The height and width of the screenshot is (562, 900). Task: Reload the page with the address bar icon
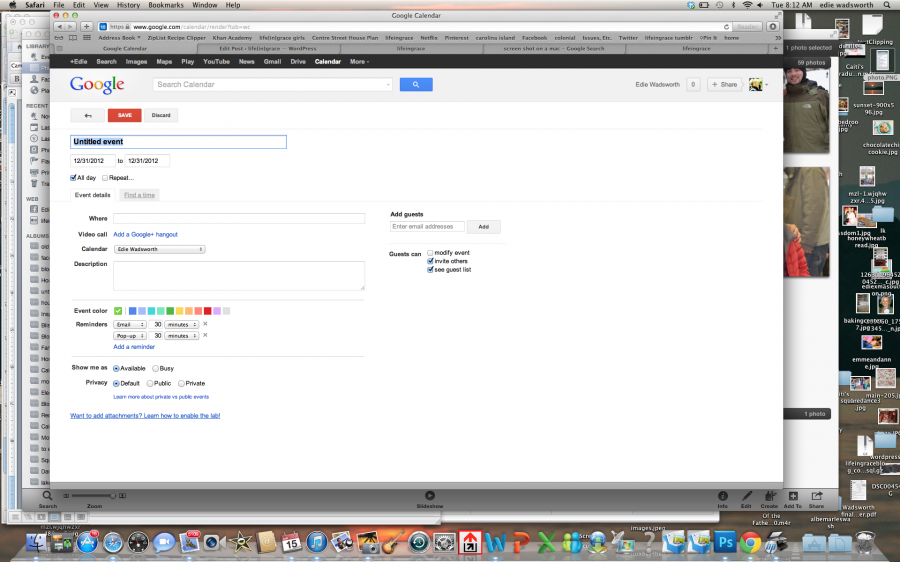(x=726, y=27)
